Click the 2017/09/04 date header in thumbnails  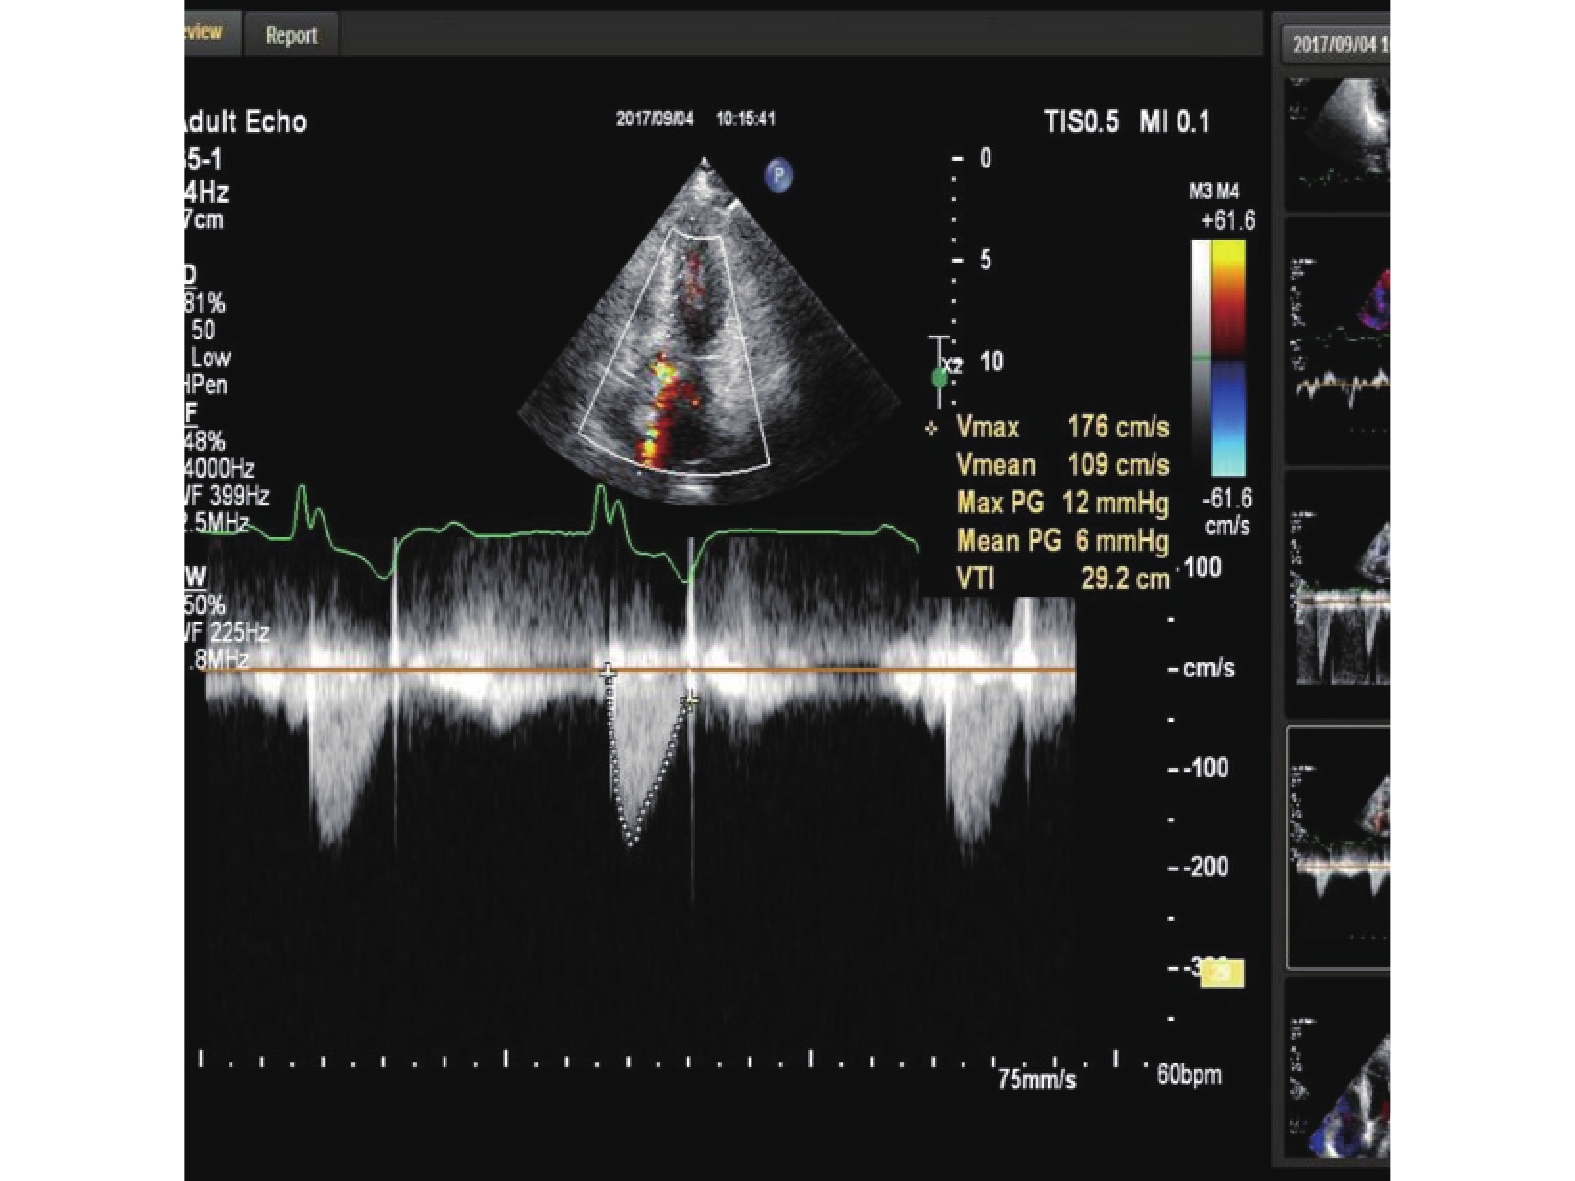tap(1338, 44)
